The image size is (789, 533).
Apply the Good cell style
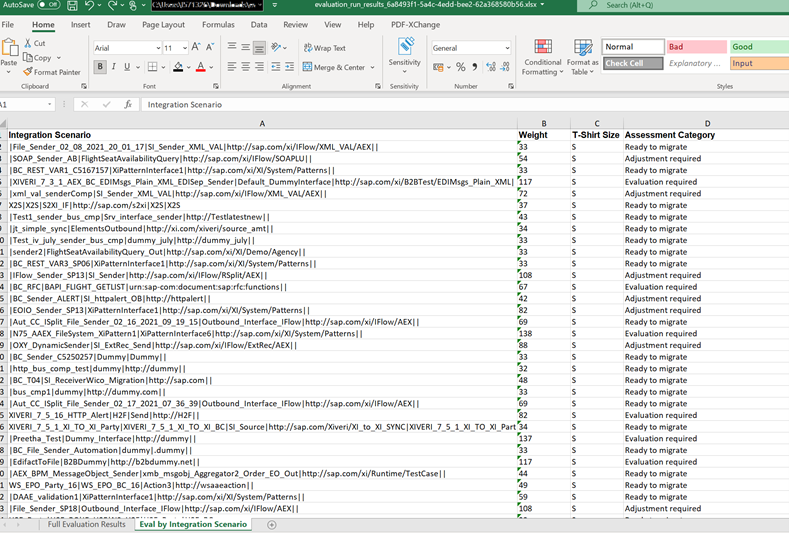click(759, 47)
